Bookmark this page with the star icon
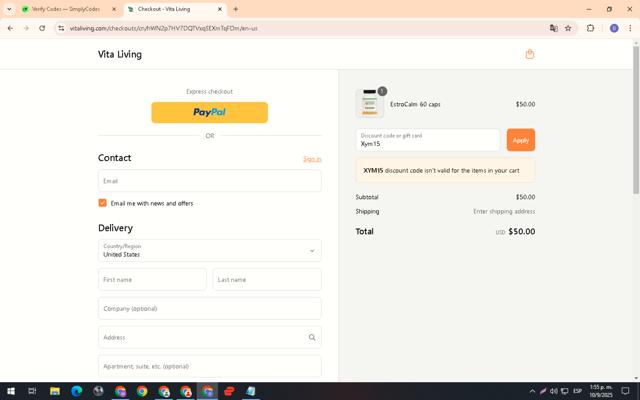The height and width of the screenshot is (400, 640). (x=568, y=28)
